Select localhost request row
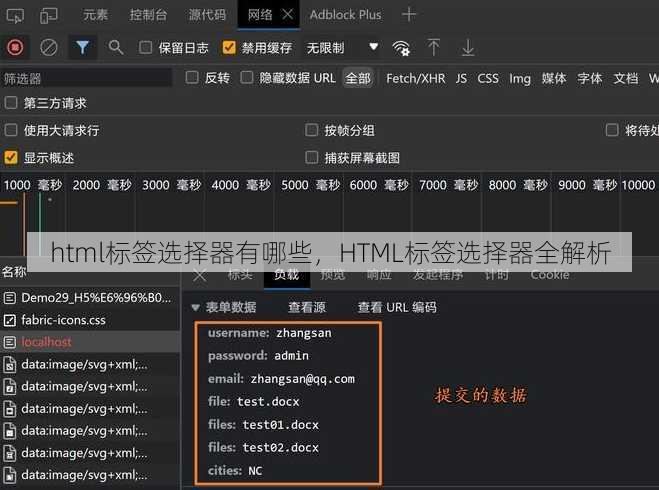Screen dimensions: 659x490 90,342
